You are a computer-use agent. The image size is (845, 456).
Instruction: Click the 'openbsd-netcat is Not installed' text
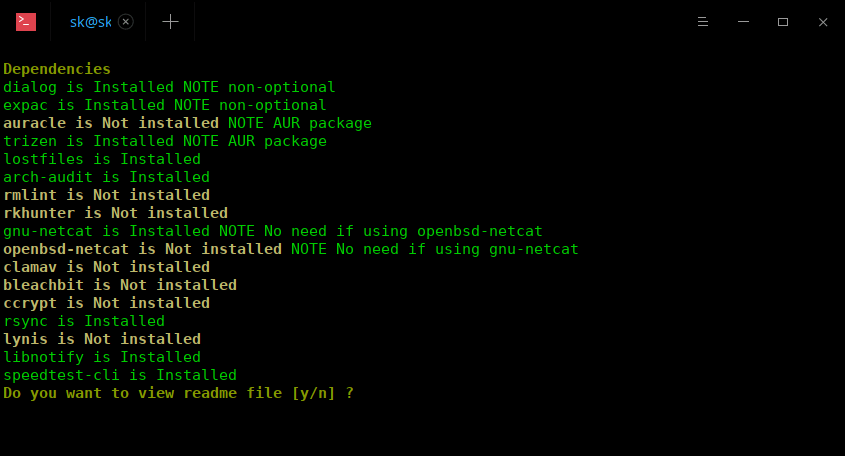point(142,249)
